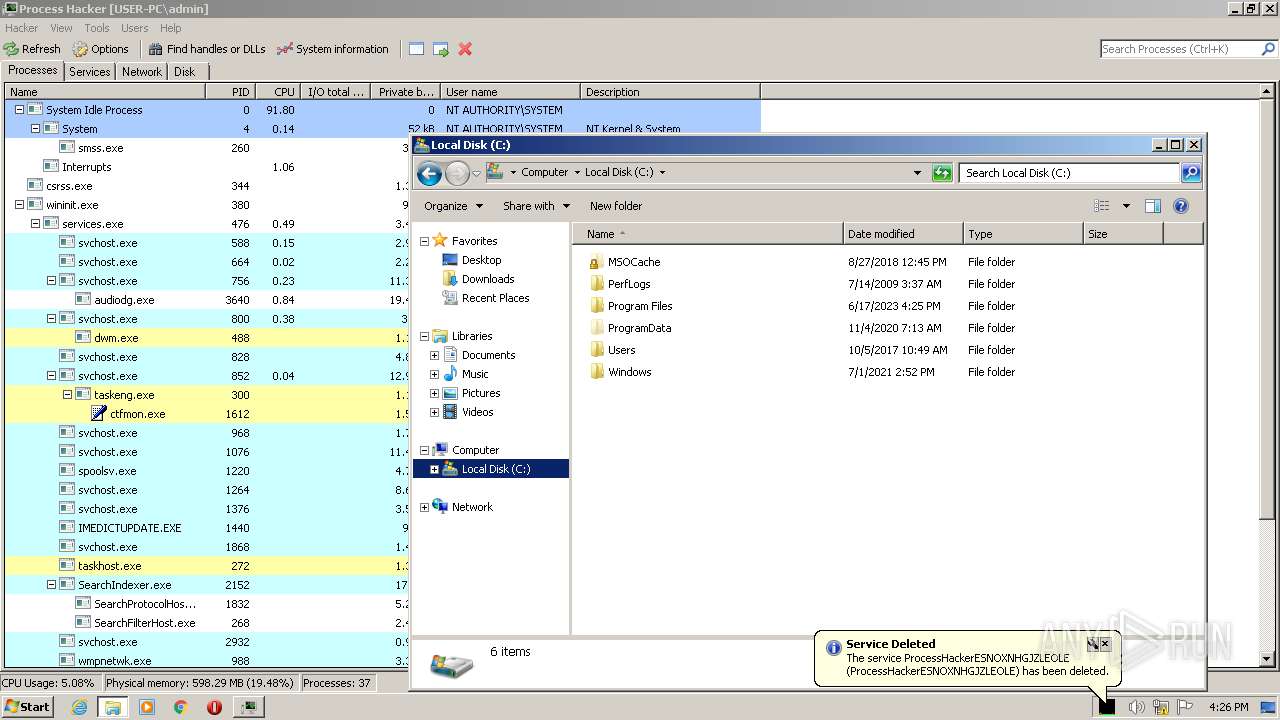Click the Start button
1280x720 pixels.
27,707
